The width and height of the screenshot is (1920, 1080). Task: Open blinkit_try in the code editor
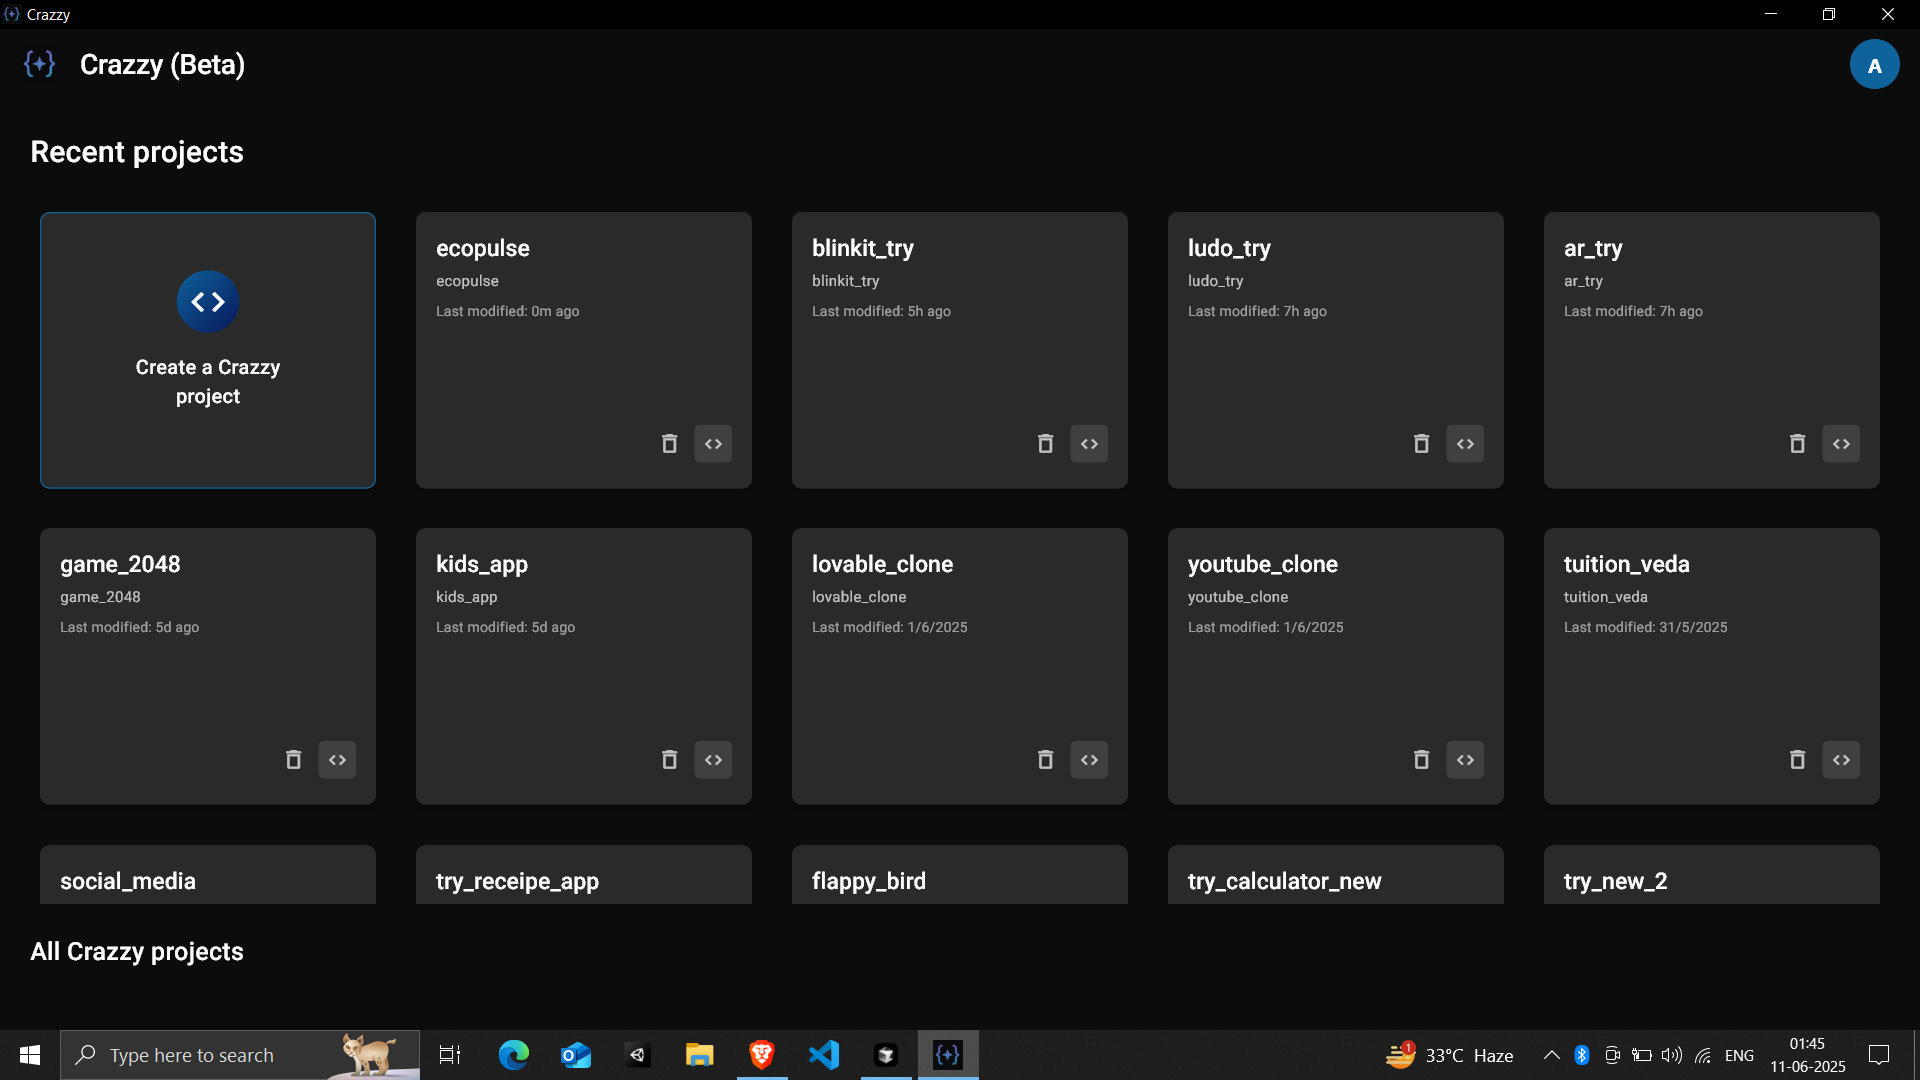coord(1089,443)
